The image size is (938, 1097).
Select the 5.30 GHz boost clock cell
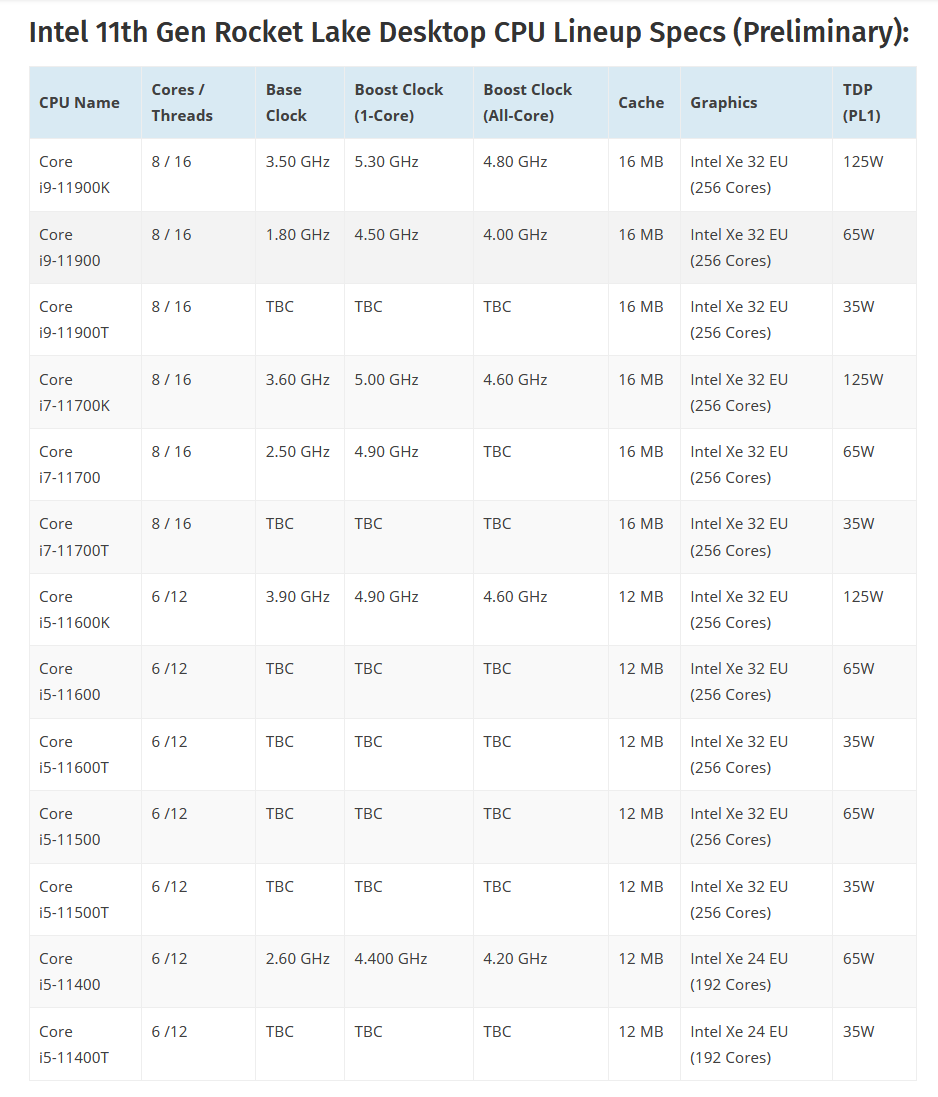tap(386, 162)
